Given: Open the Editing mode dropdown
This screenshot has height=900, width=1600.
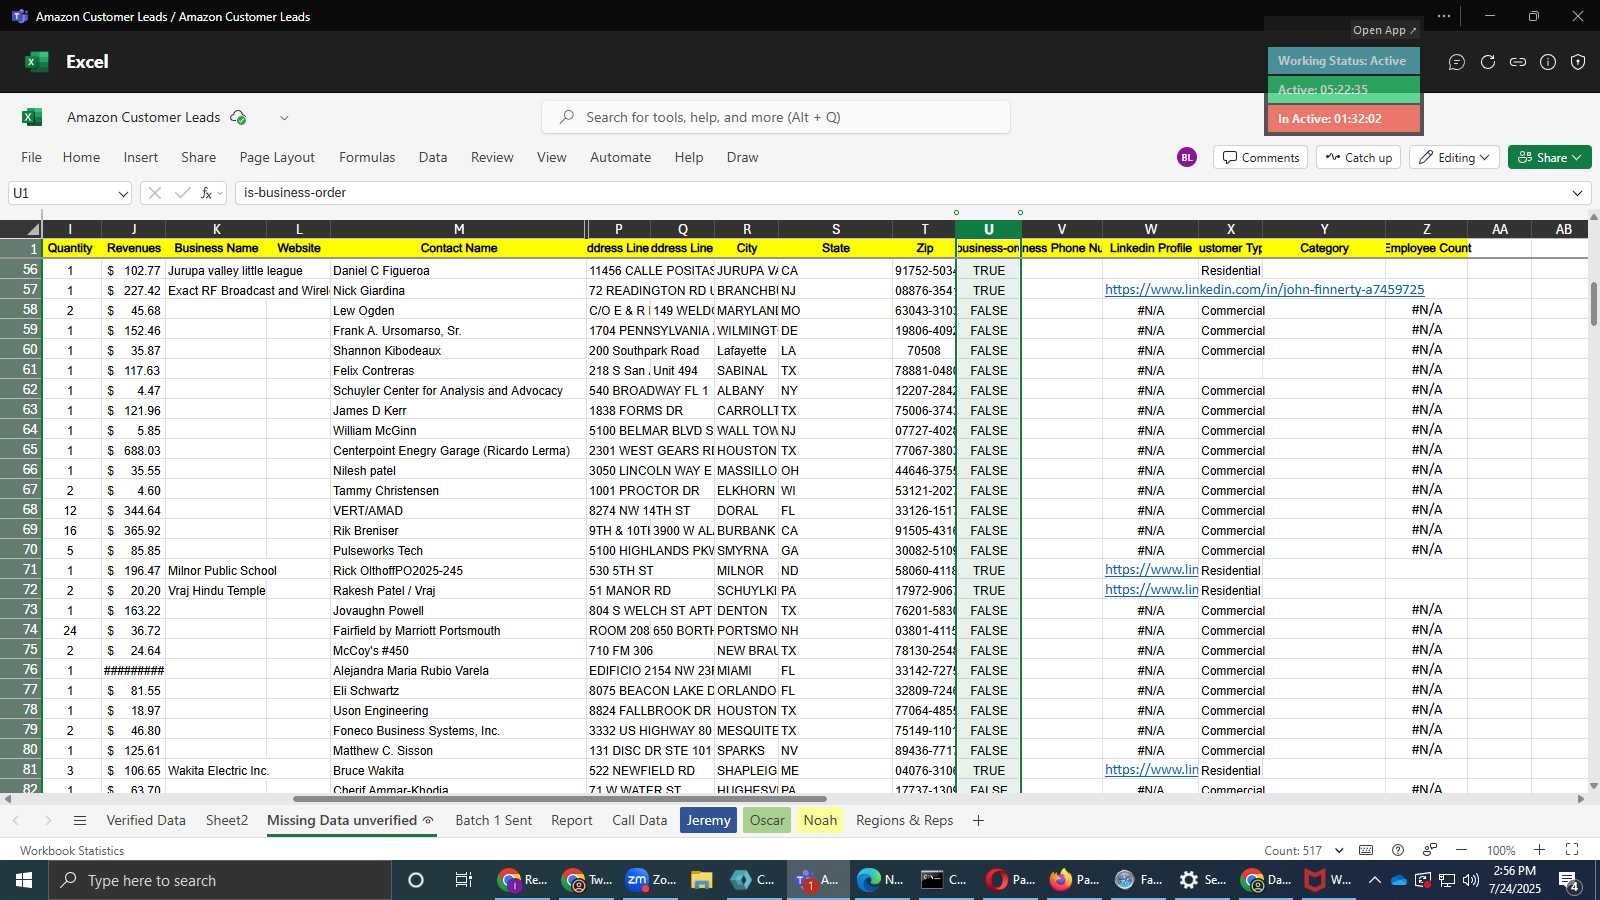Looking at the screenshot, I should tap(1454, 157).
